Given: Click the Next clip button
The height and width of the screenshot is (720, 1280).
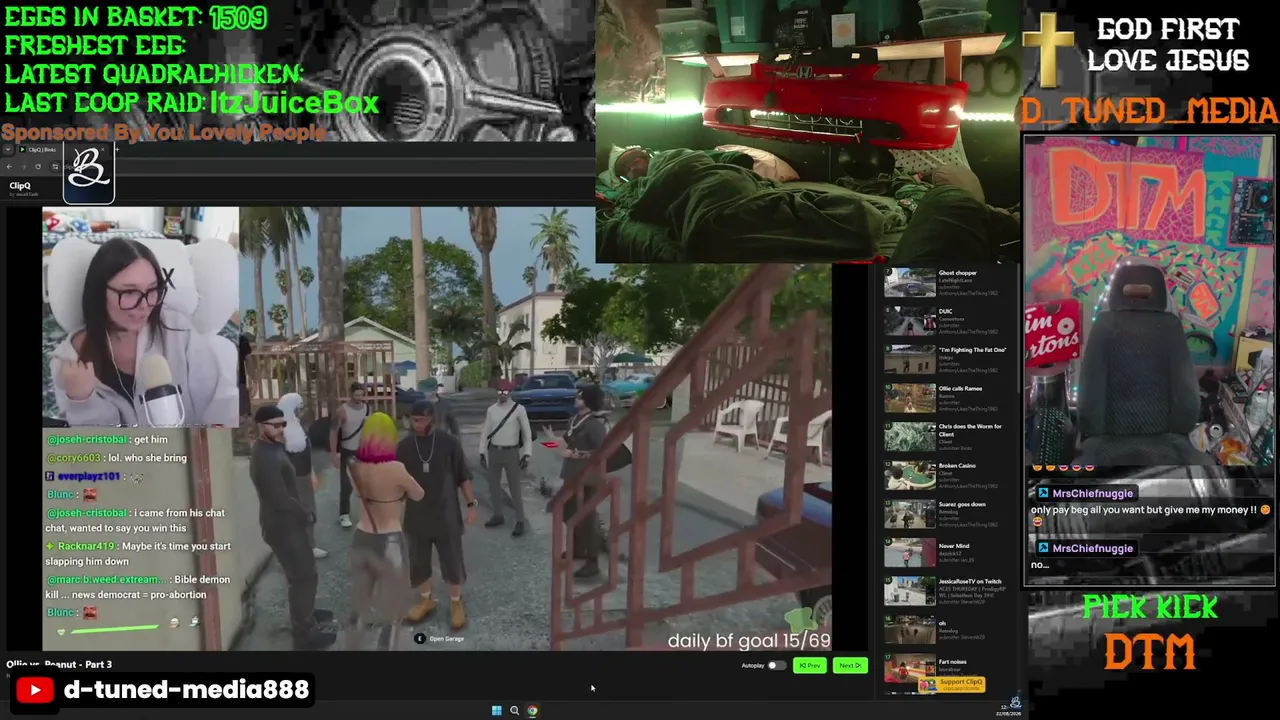Looking at the screenshot, I should pyautogui.click(x=850, y=666).
